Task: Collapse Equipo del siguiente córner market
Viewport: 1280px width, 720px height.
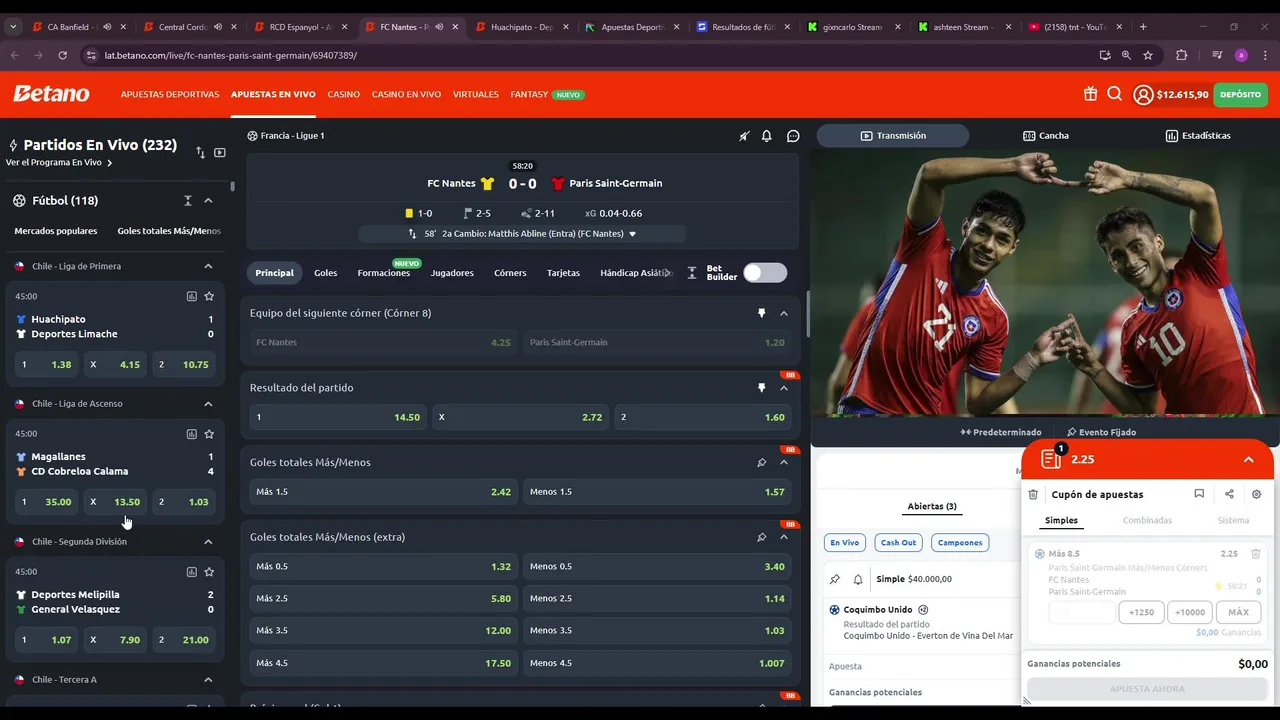Action: point(784,313)
